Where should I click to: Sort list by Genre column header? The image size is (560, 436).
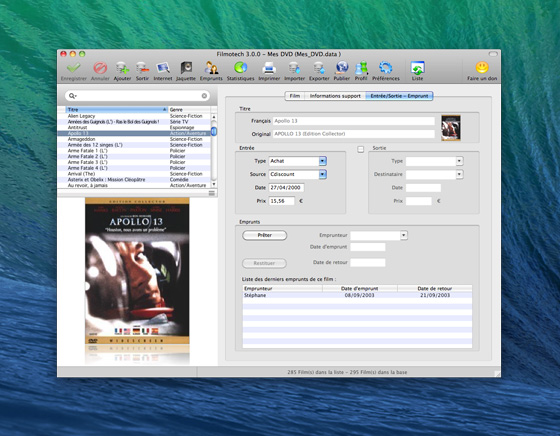pos(190,110)
